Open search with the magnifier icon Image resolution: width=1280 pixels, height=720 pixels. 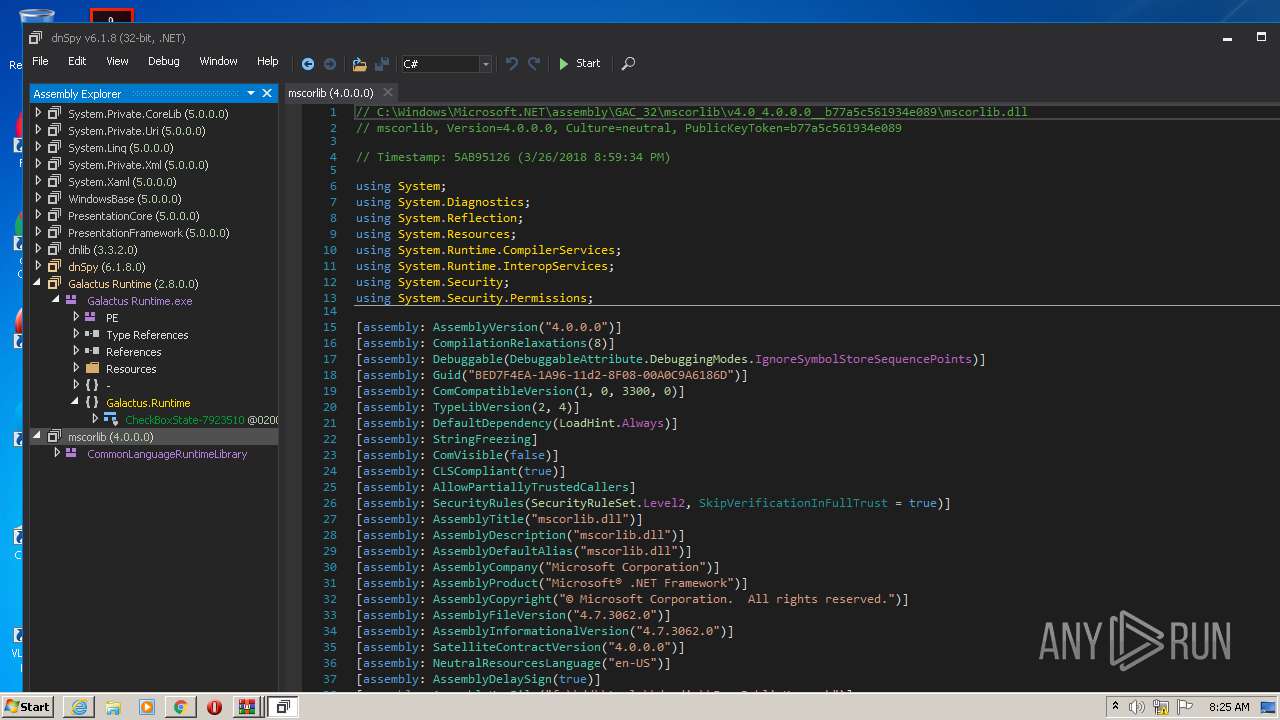(628, 63)
